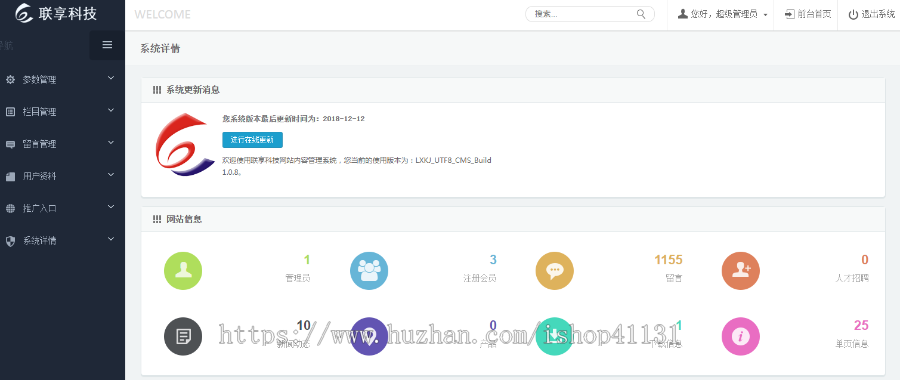The image size is (900, 380).
Task: Open the 栏目管理 sidebar menu
Action: 62,112
